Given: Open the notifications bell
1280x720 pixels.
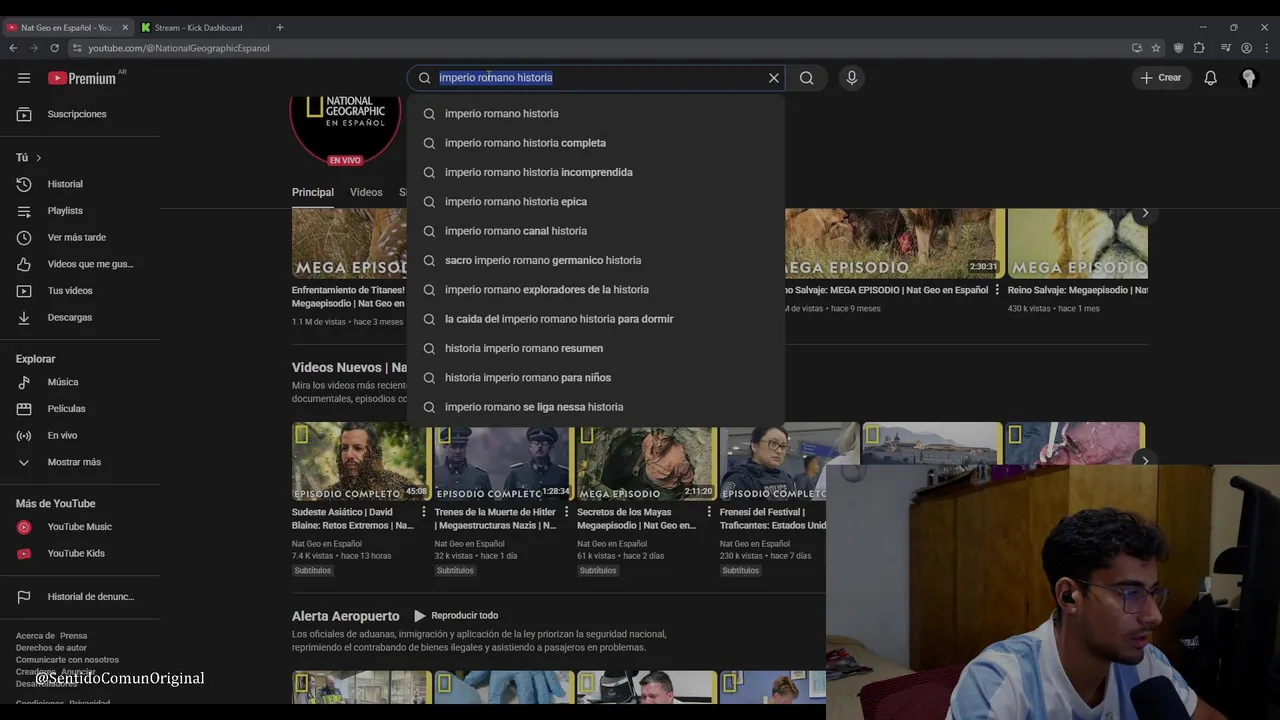Looking at the screenshot, I should 1210,78.
